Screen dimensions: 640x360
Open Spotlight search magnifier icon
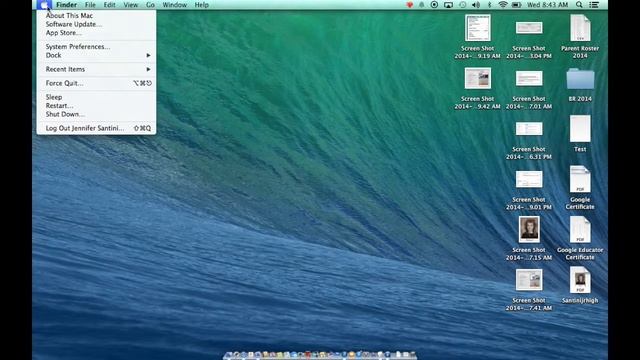point(579,5)
